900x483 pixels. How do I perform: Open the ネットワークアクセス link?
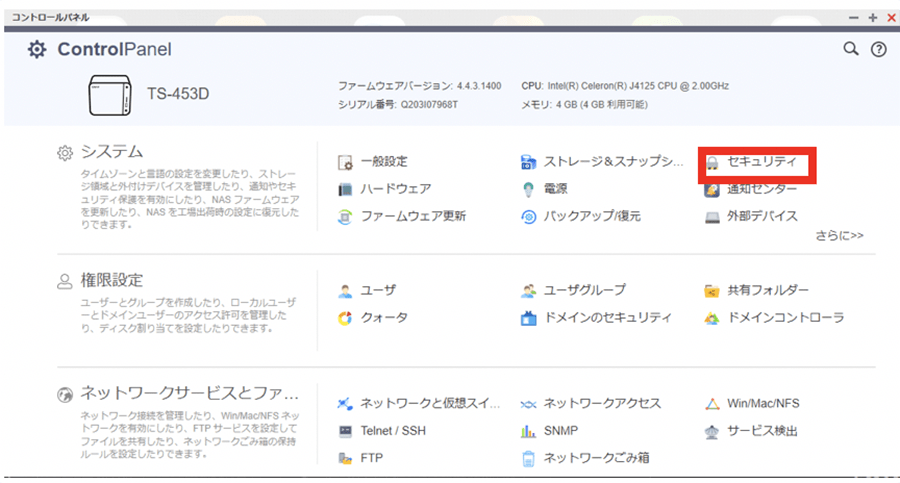click(602, 404)
